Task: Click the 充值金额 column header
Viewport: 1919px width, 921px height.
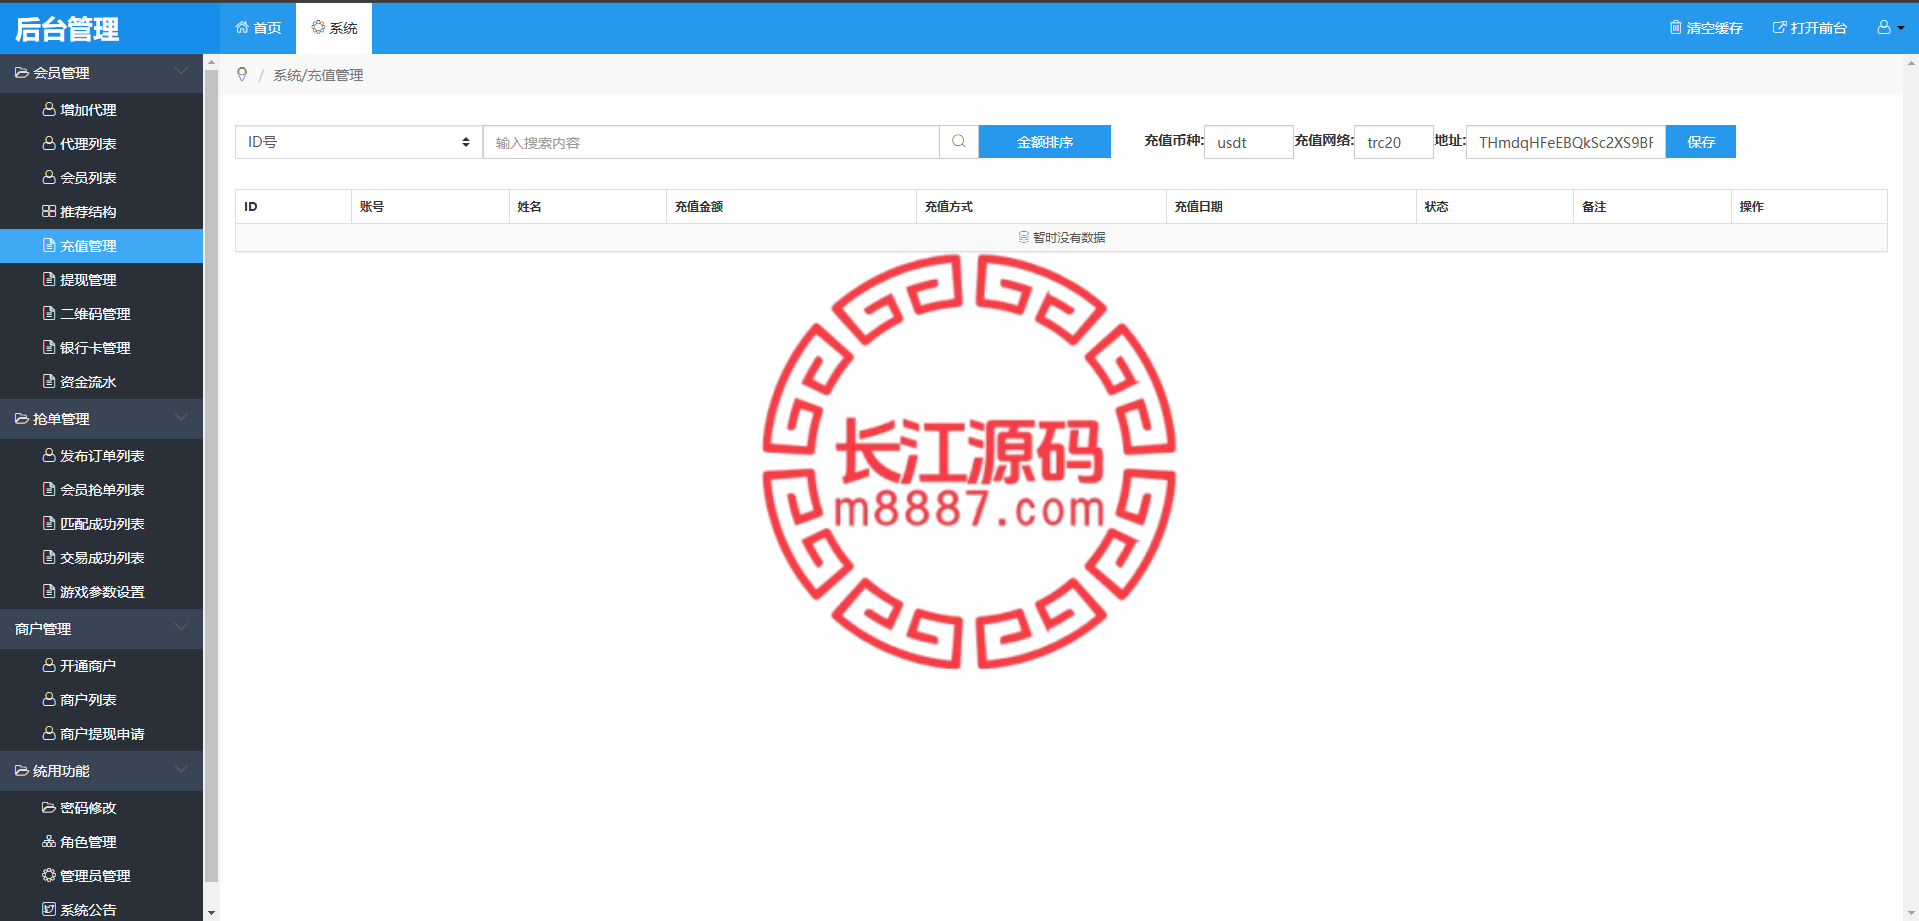Action: click(791, 206)
